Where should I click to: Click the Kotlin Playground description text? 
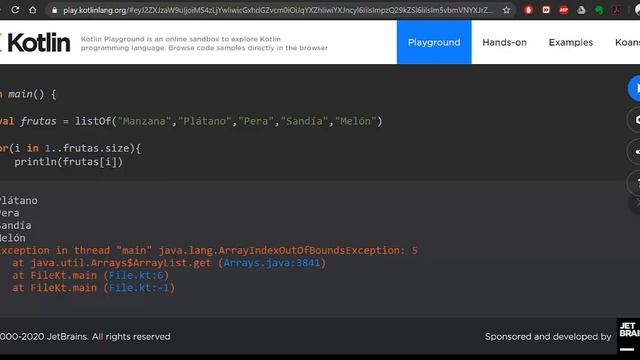tap(204, 43)
